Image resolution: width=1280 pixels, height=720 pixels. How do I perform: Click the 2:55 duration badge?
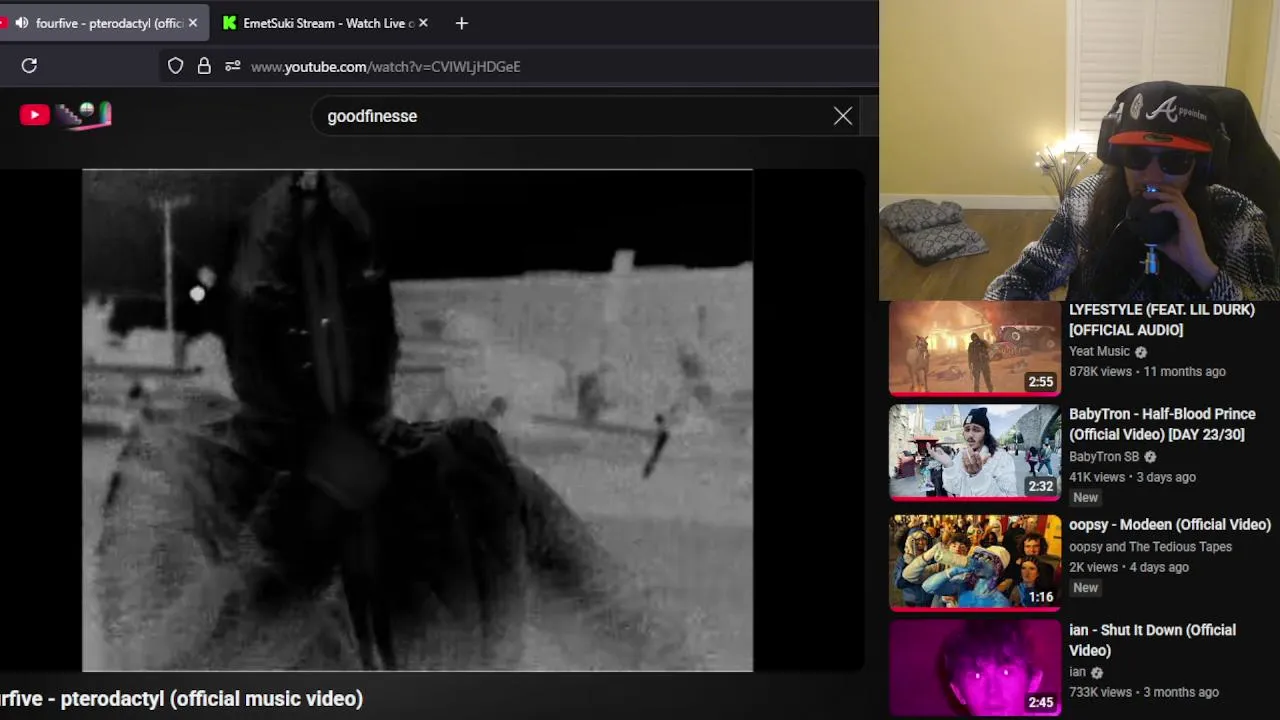point(1040,382)
